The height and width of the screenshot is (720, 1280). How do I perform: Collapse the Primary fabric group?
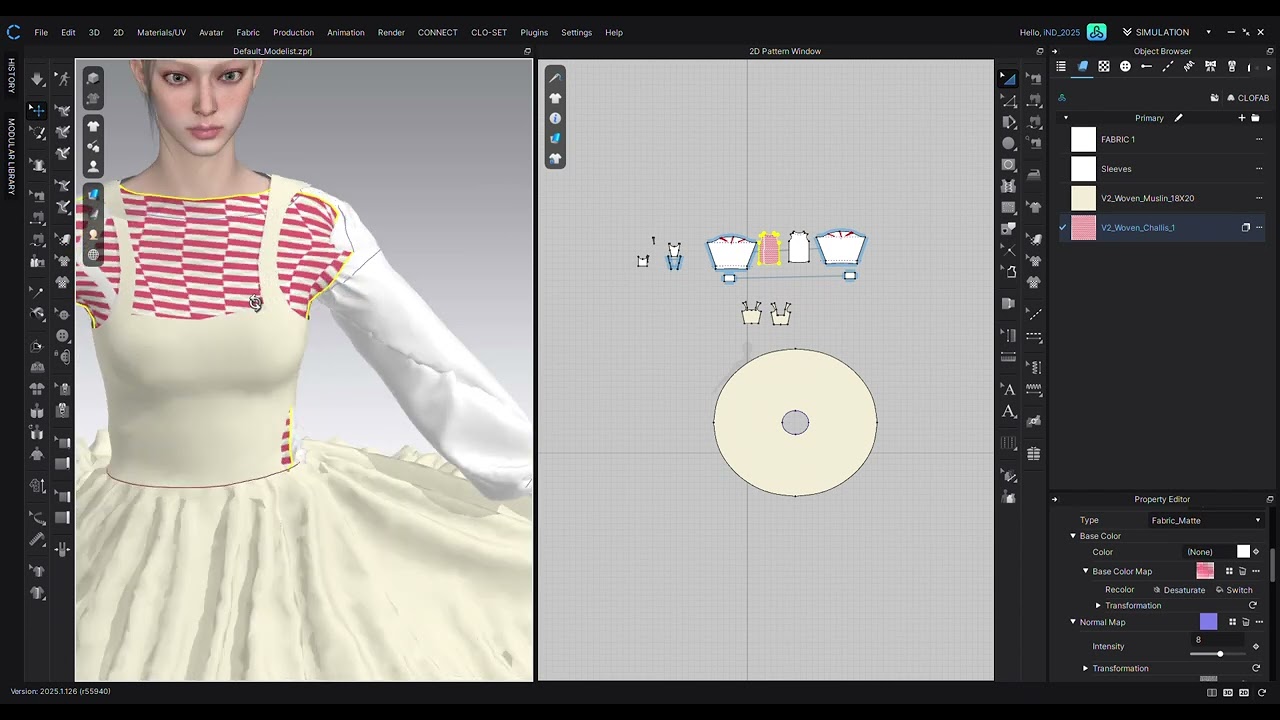point(1065,118)
